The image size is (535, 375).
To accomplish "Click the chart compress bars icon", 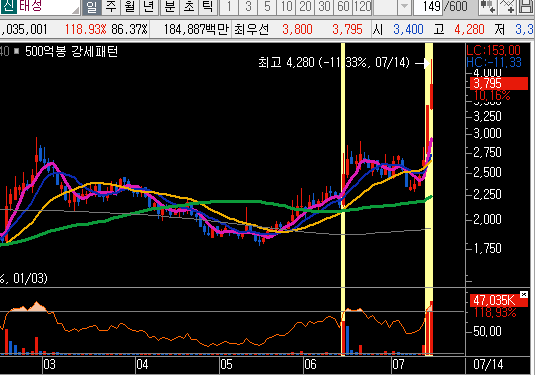I will (x=488, y=7).
